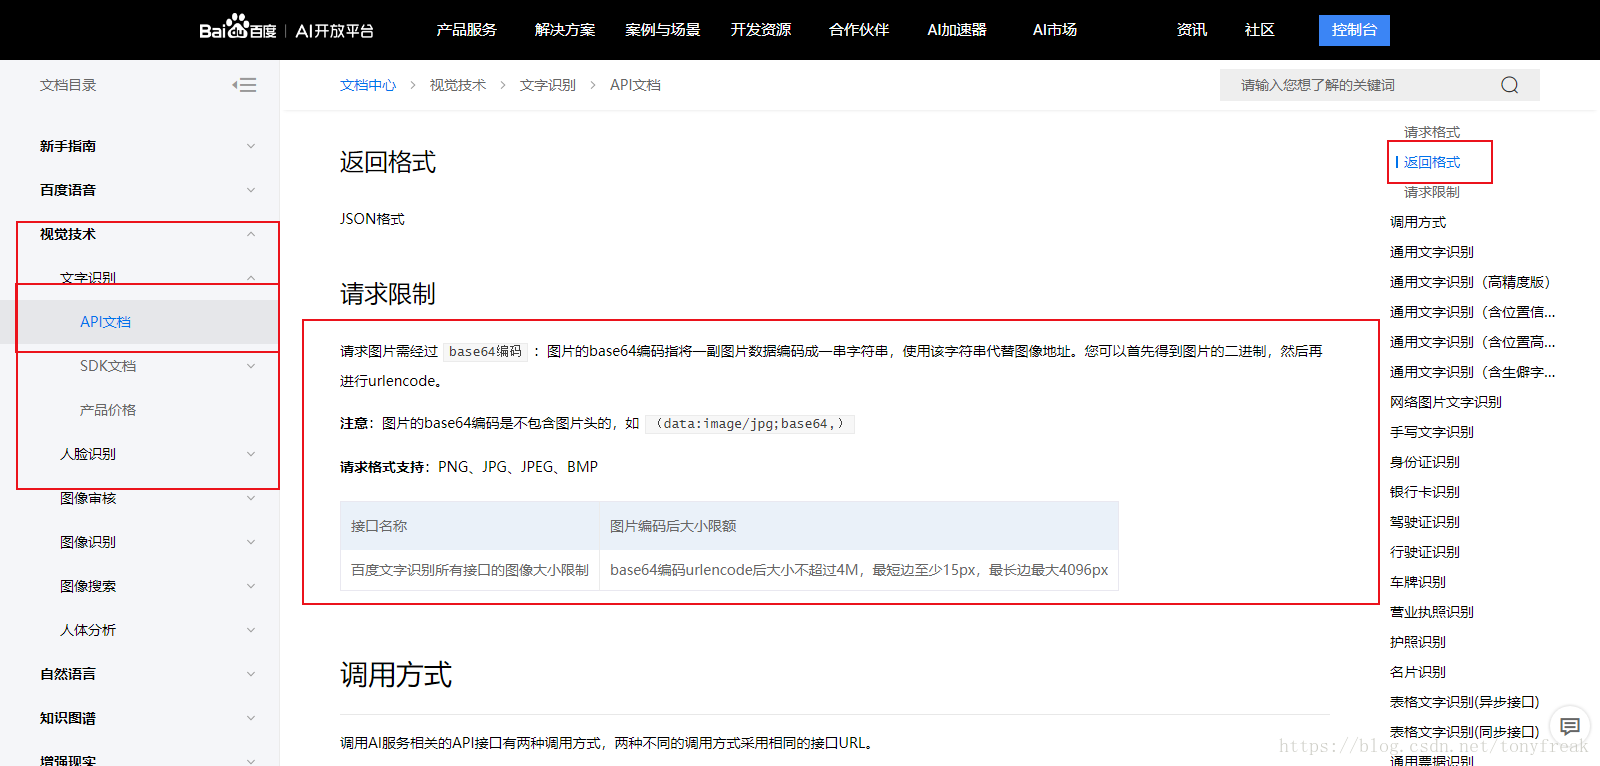Screen dimensions: 1600x766
Task: Jump to 驾驶证识别 outline link
Action: 1425,522
